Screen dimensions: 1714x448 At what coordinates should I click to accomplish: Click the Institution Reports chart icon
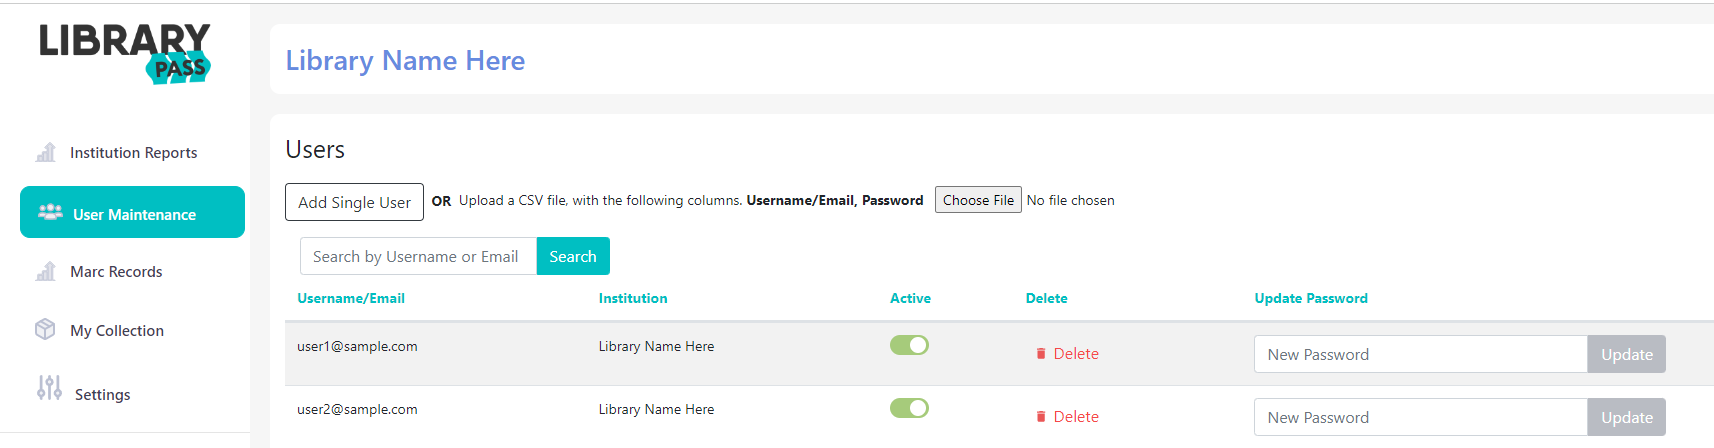[46, 152]
